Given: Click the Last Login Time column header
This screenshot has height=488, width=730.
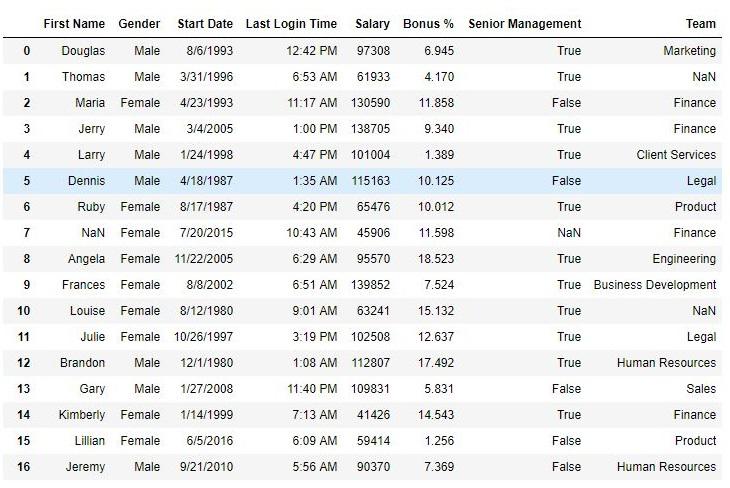Looking at the screenshot, I should pyautogui.click(x=291, y=24).
